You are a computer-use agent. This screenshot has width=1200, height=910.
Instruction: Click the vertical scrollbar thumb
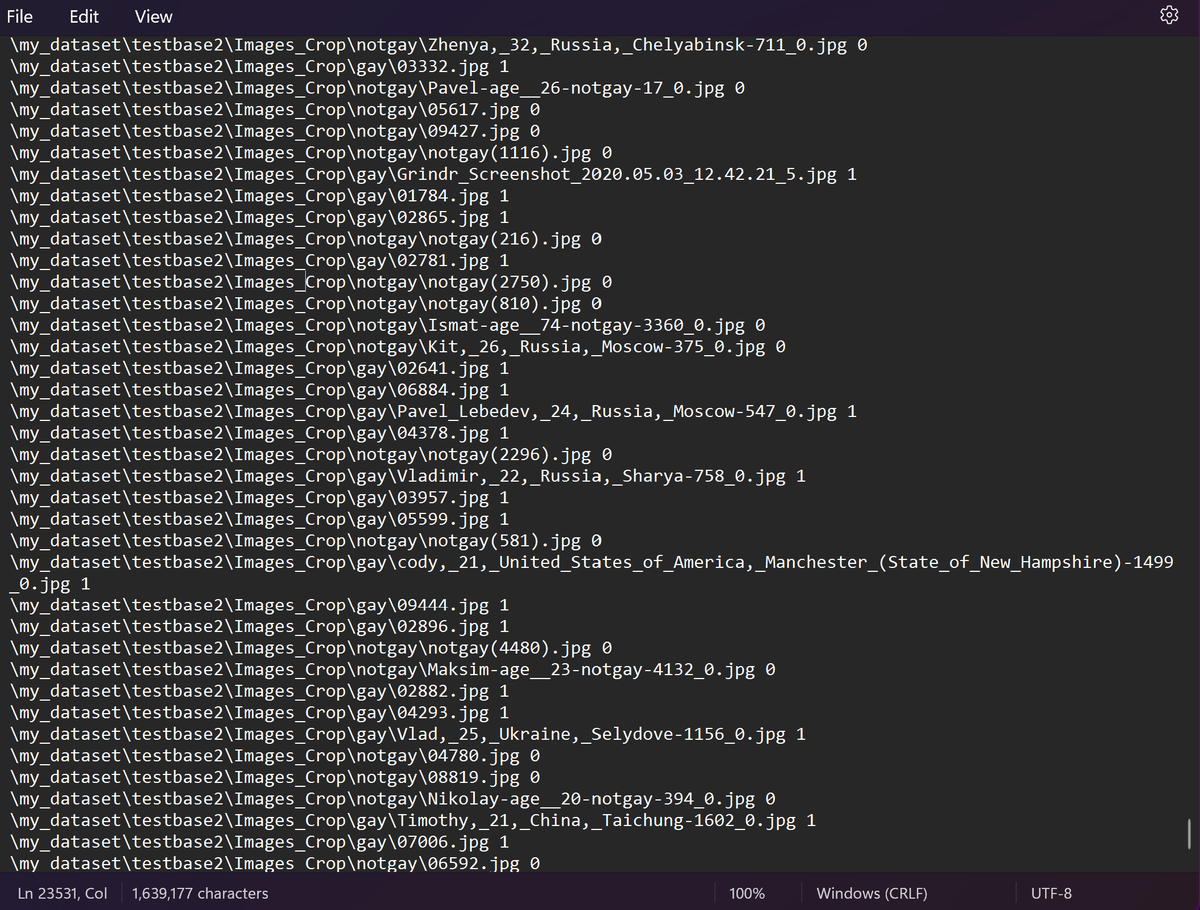point(1188,833)
